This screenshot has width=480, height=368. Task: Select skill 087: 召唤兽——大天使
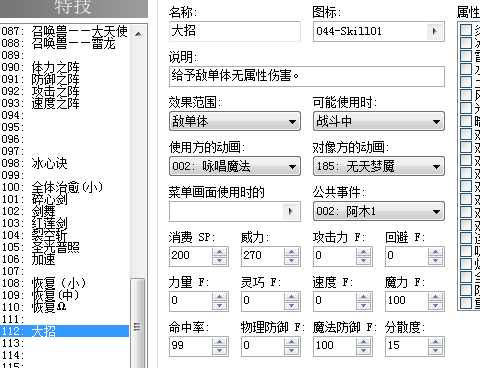(x=65, y=31)
